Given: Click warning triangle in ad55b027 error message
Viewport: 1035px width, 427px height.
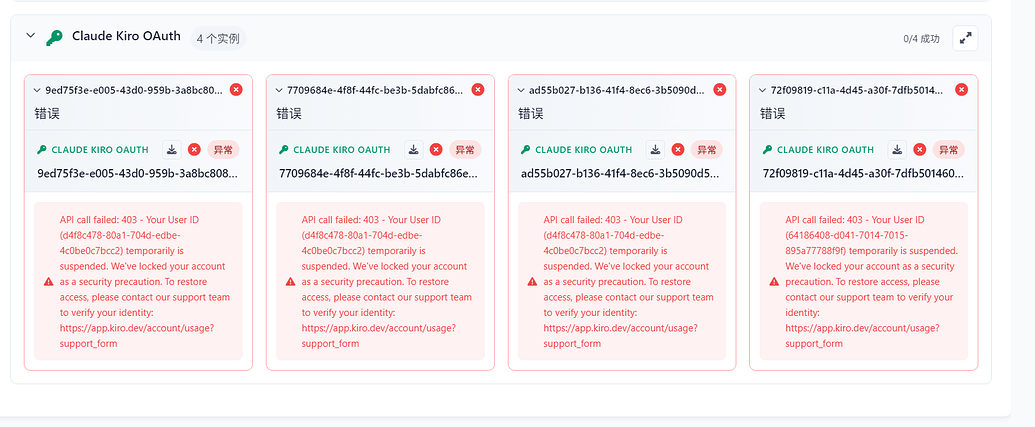Looking at the screenshot, I should tap(533, 282).
